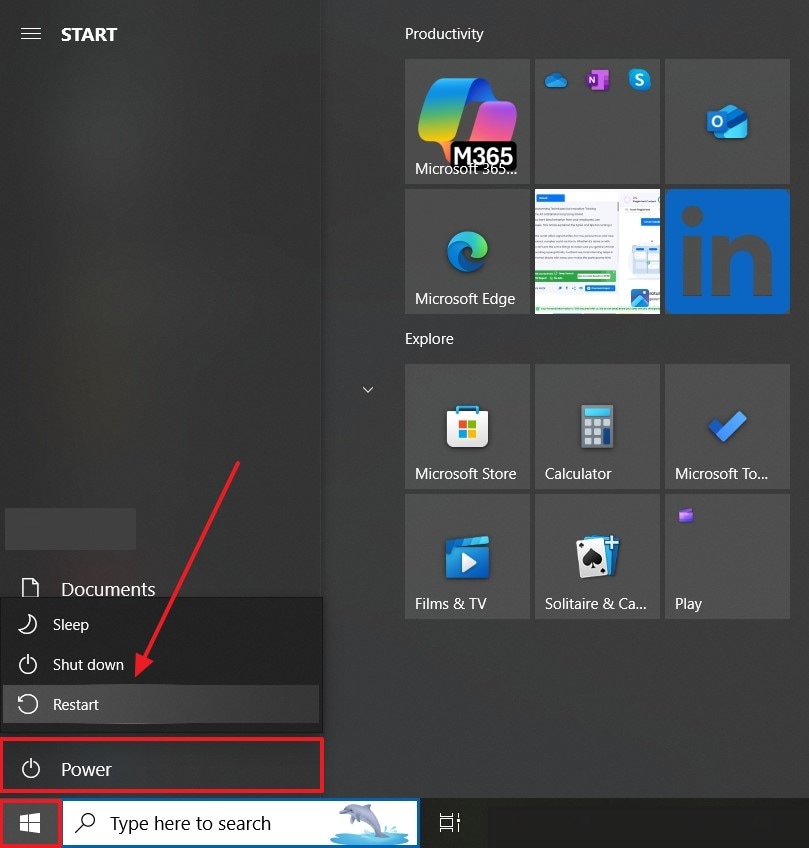Open the Microsoft 365 Copilot tile
The image size is (809, 848).
pos(467,121)
